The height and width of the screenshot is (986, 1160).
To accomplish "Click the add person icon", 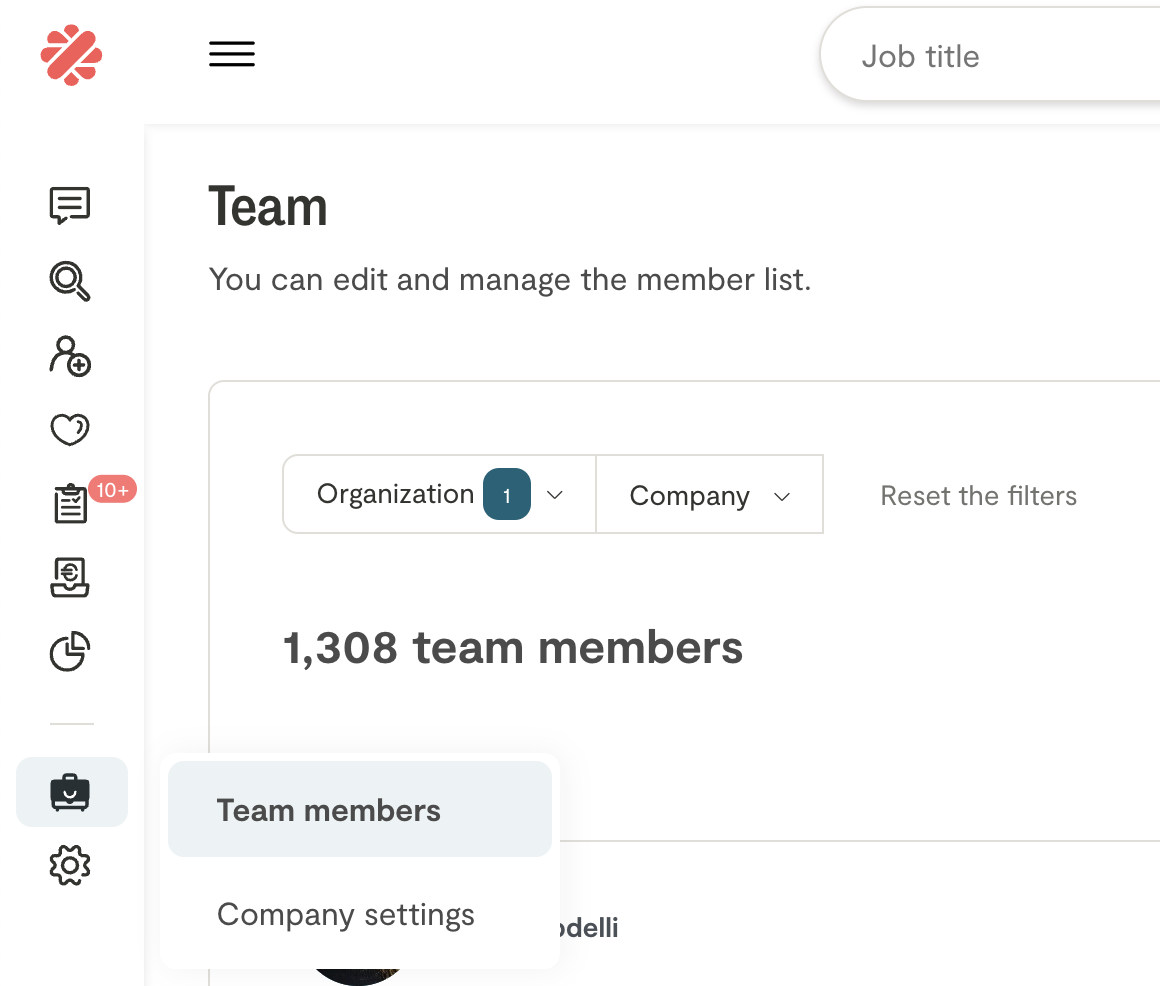I will (x=70, y=356).
